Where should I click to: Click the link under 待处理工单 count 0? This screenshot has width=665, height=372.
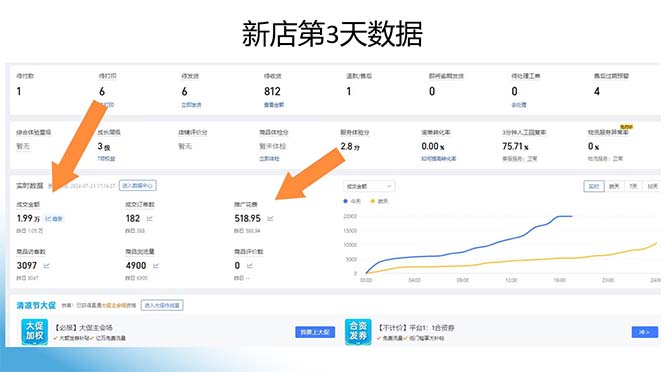coord(519,105)
